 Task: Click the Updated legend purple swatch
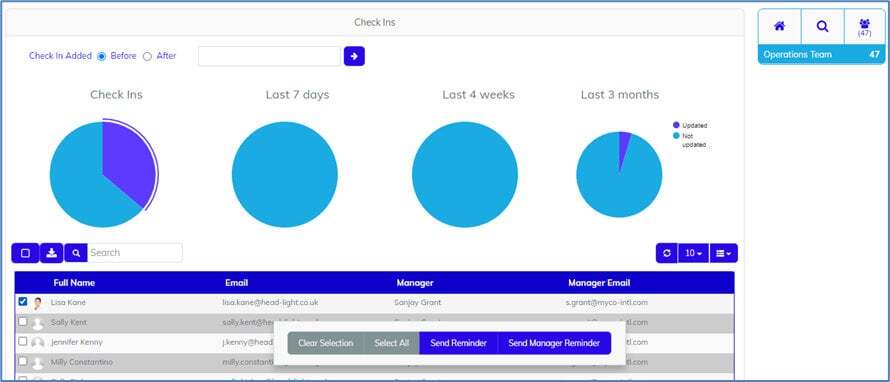point(675,125)
